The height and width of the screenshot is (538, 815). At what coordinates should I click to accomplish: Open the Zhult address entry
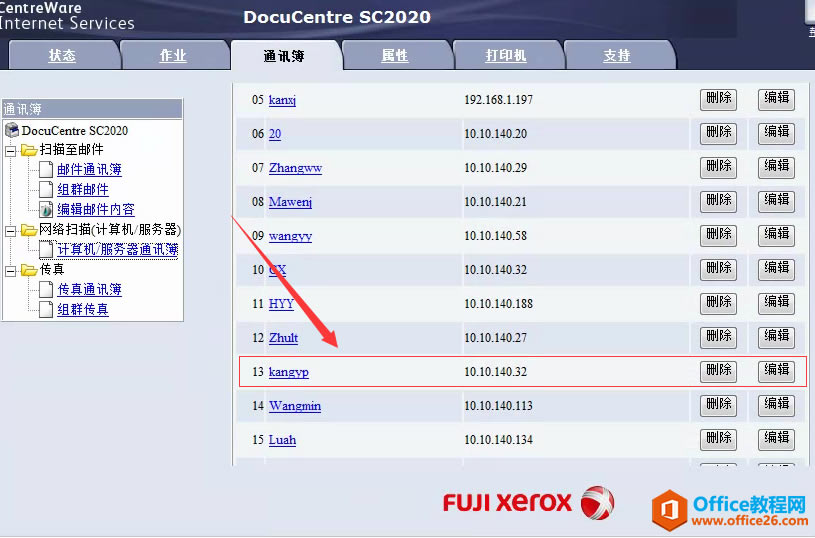(283, 338)
